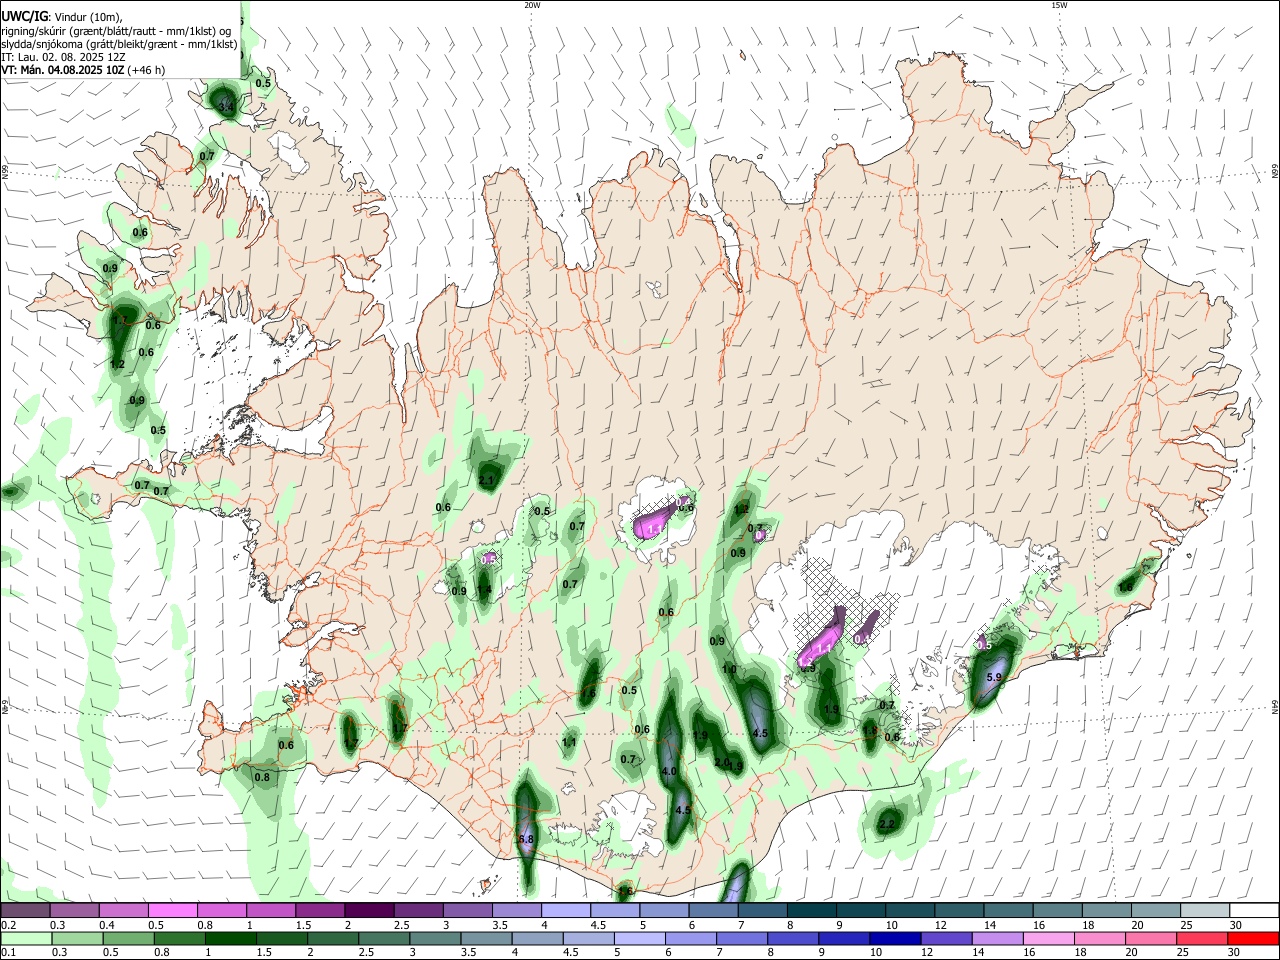
Task: Click the '2.2' precipitation value offshore south
Action: (x=887, y=825)
